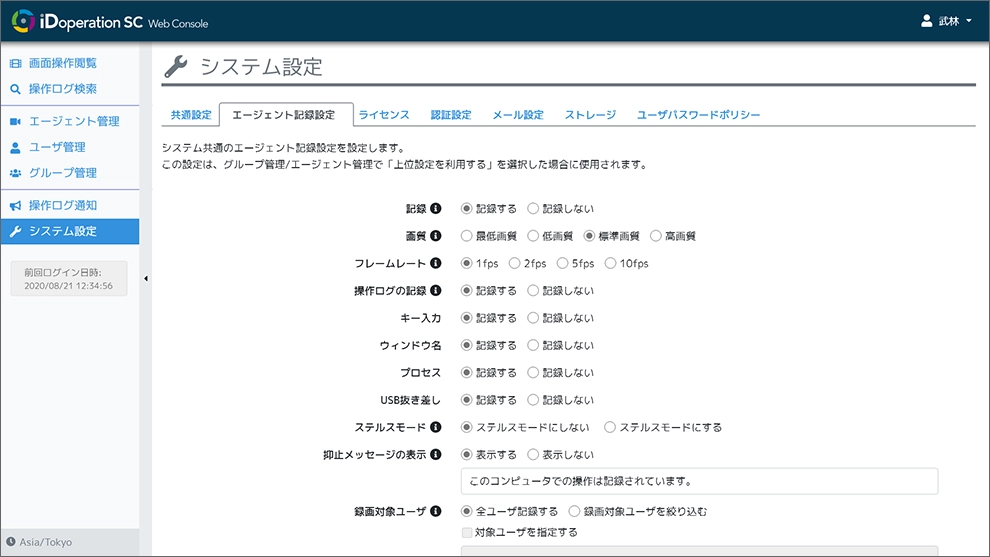990x557 pixels.
Task: Open the ユーザパスワードポリシー tab
Action: coord(698,115)
